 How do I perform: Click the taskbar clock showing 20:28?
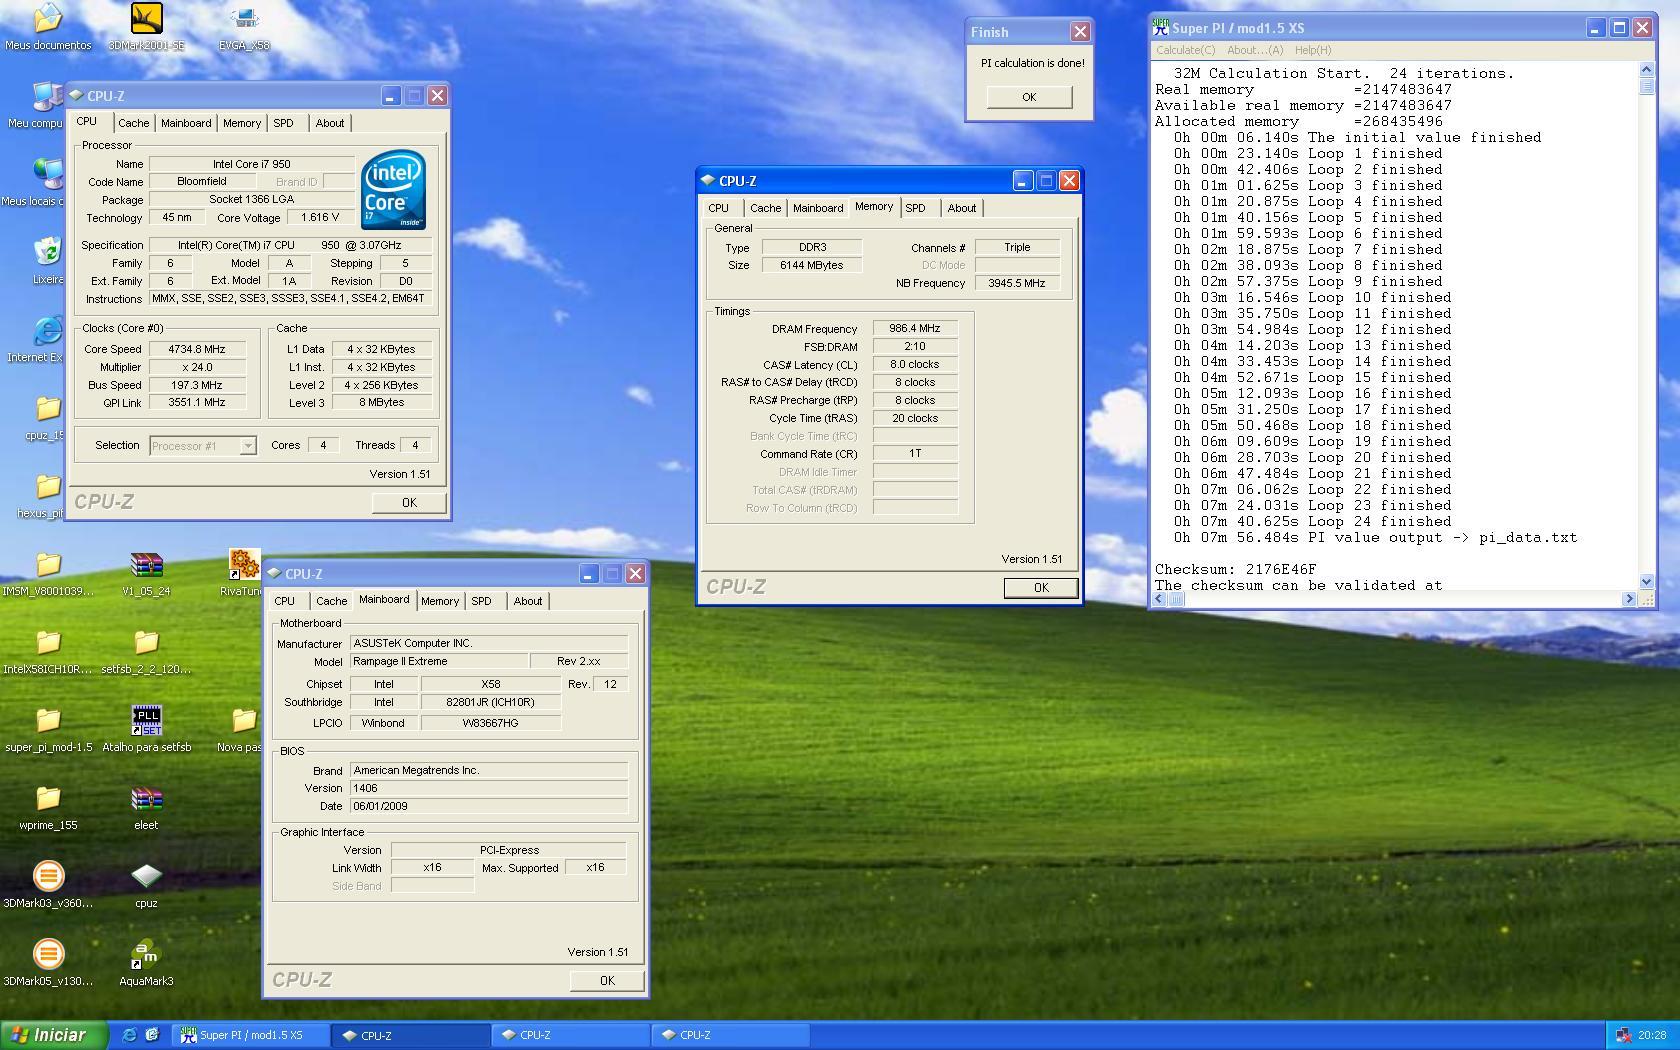pos(1652,1035)
